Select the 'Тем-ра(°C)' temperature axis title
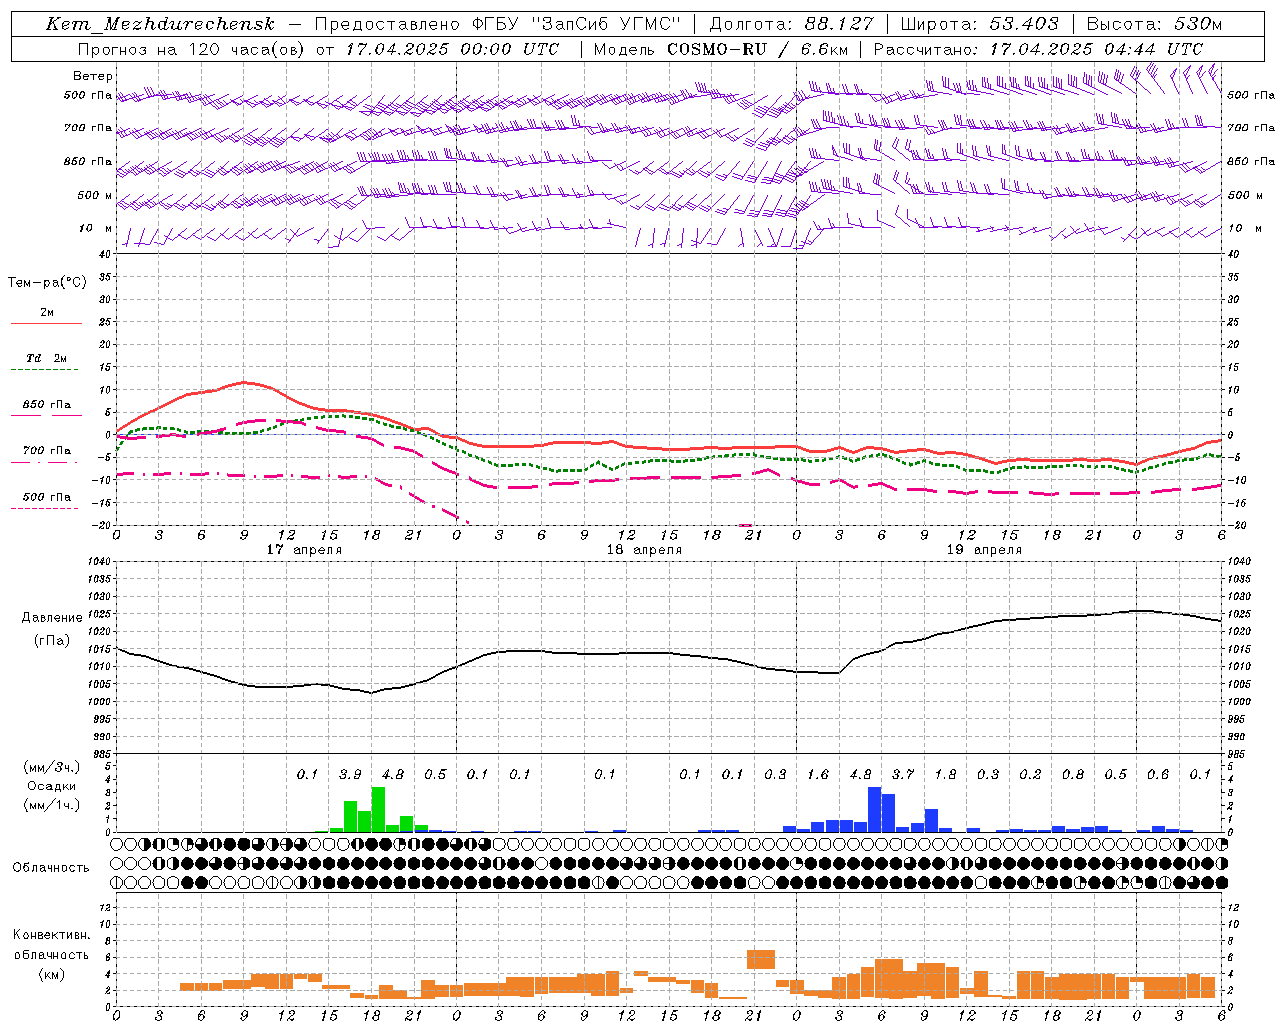This screenshot has width=1280, height=1024. pos(47,283)
